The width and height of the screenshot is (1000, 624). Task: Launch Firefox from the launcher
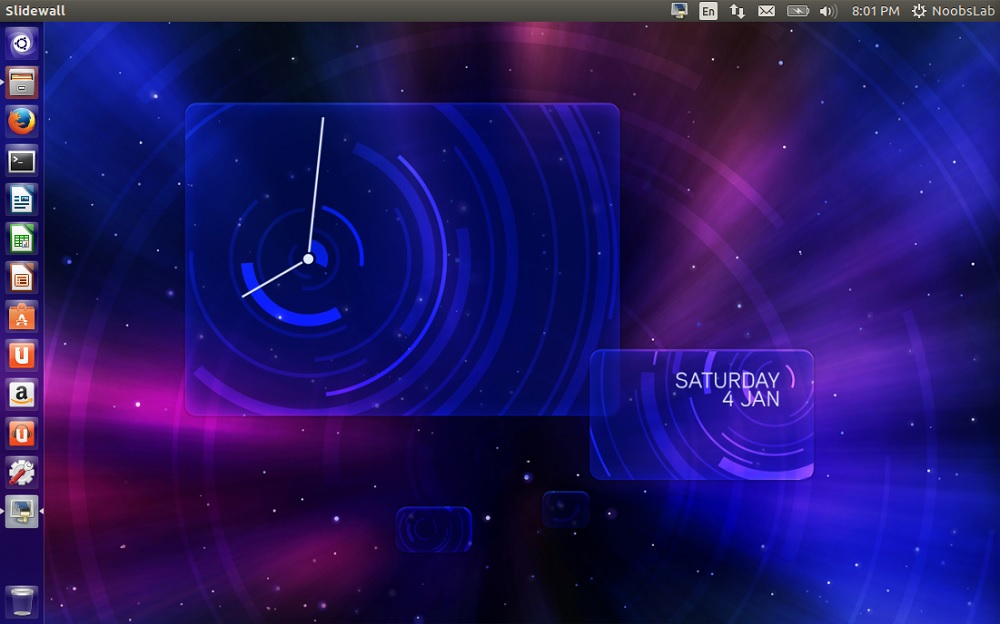point(22,121)
